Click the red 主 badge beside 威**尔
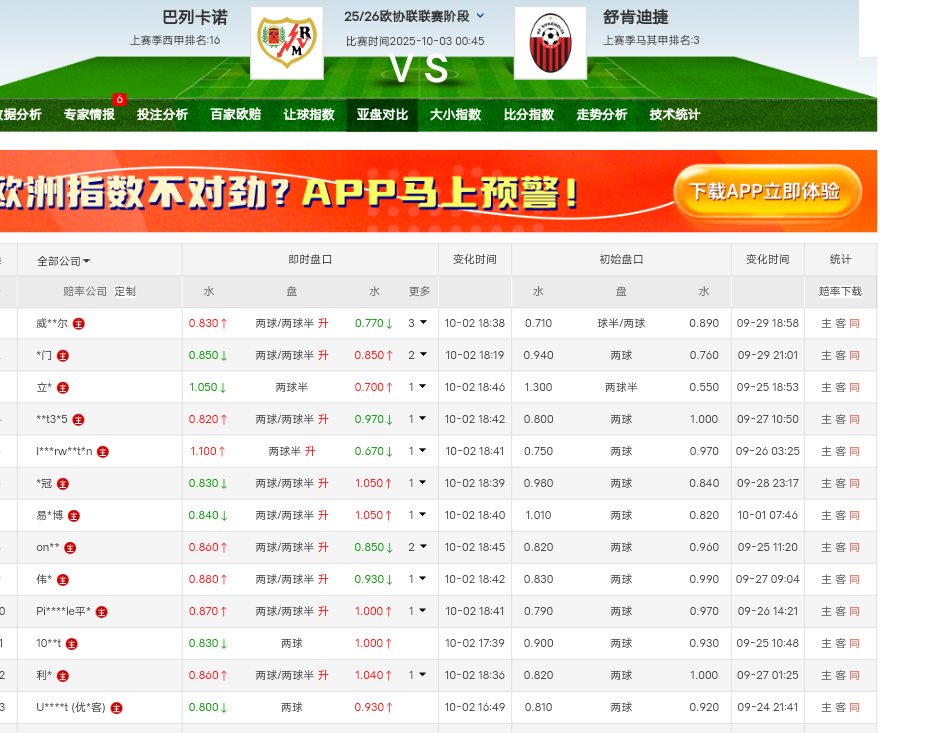Viewport: 925px width, 733px height. click(x=79, y=324)
